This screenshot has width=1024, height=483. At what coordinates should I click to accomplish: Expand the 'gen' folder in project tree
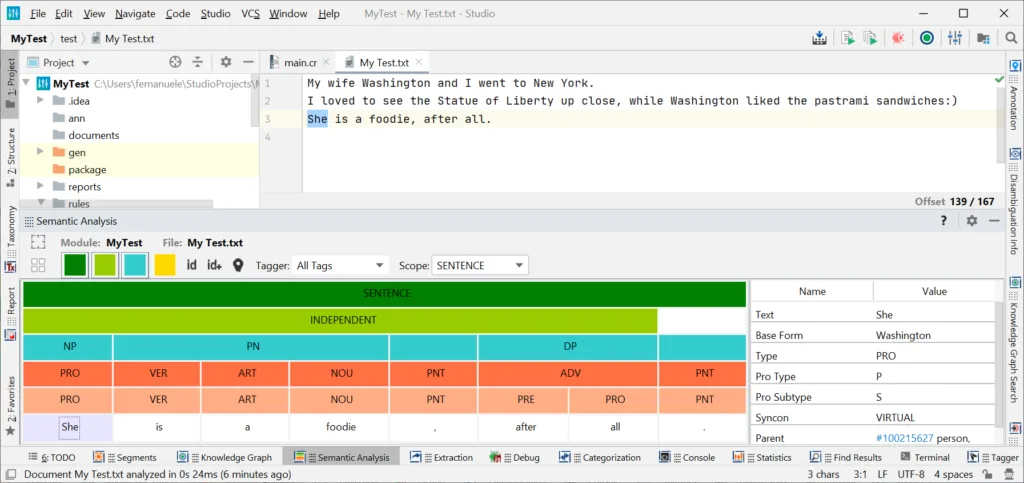(x=41, y=152)
